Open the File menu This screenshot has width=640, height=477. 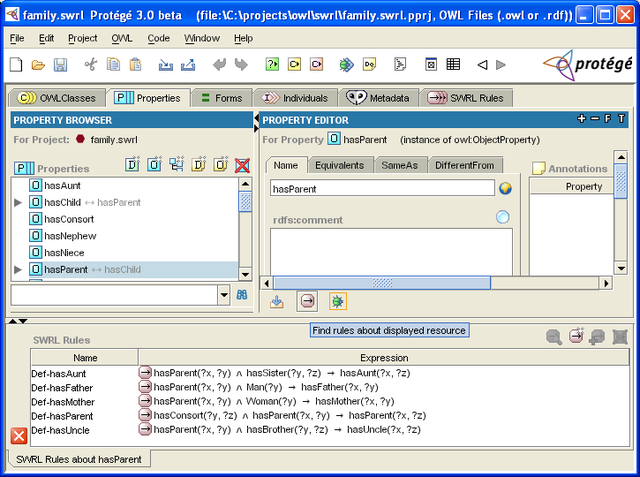17,38
